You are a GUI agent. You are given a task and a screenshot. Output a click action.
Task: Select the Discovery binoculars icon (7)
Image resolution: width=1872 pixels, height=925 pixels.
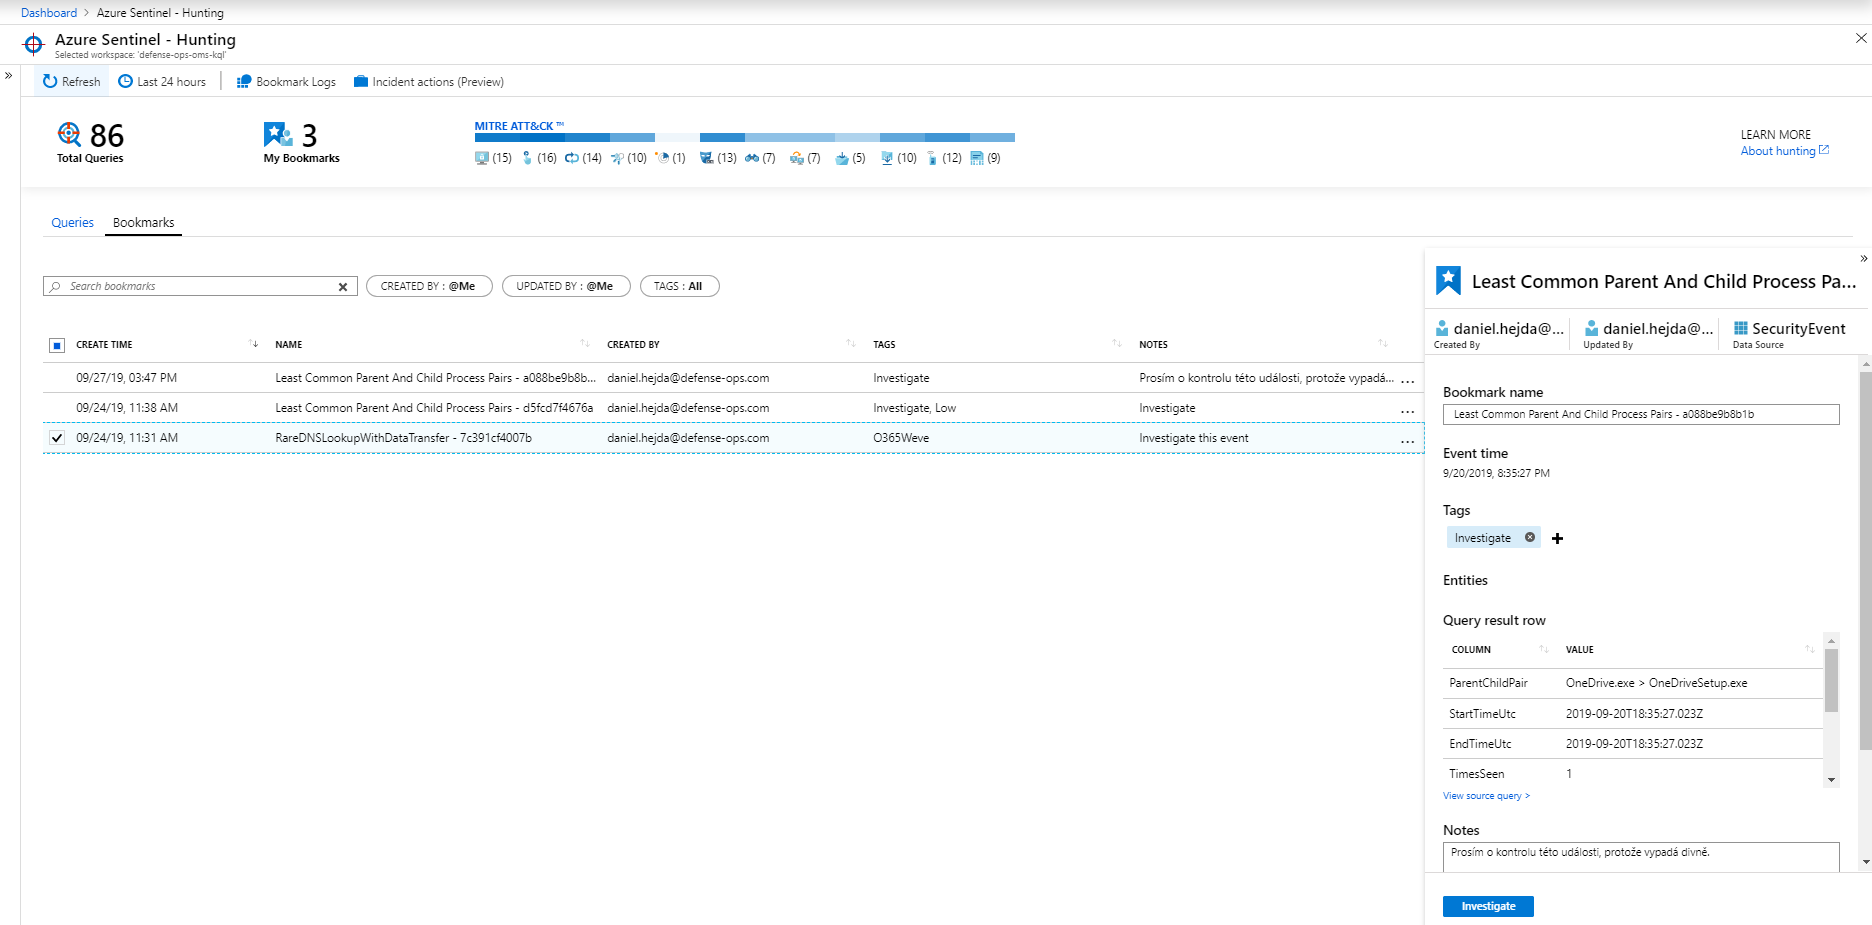tap(752, 158)
